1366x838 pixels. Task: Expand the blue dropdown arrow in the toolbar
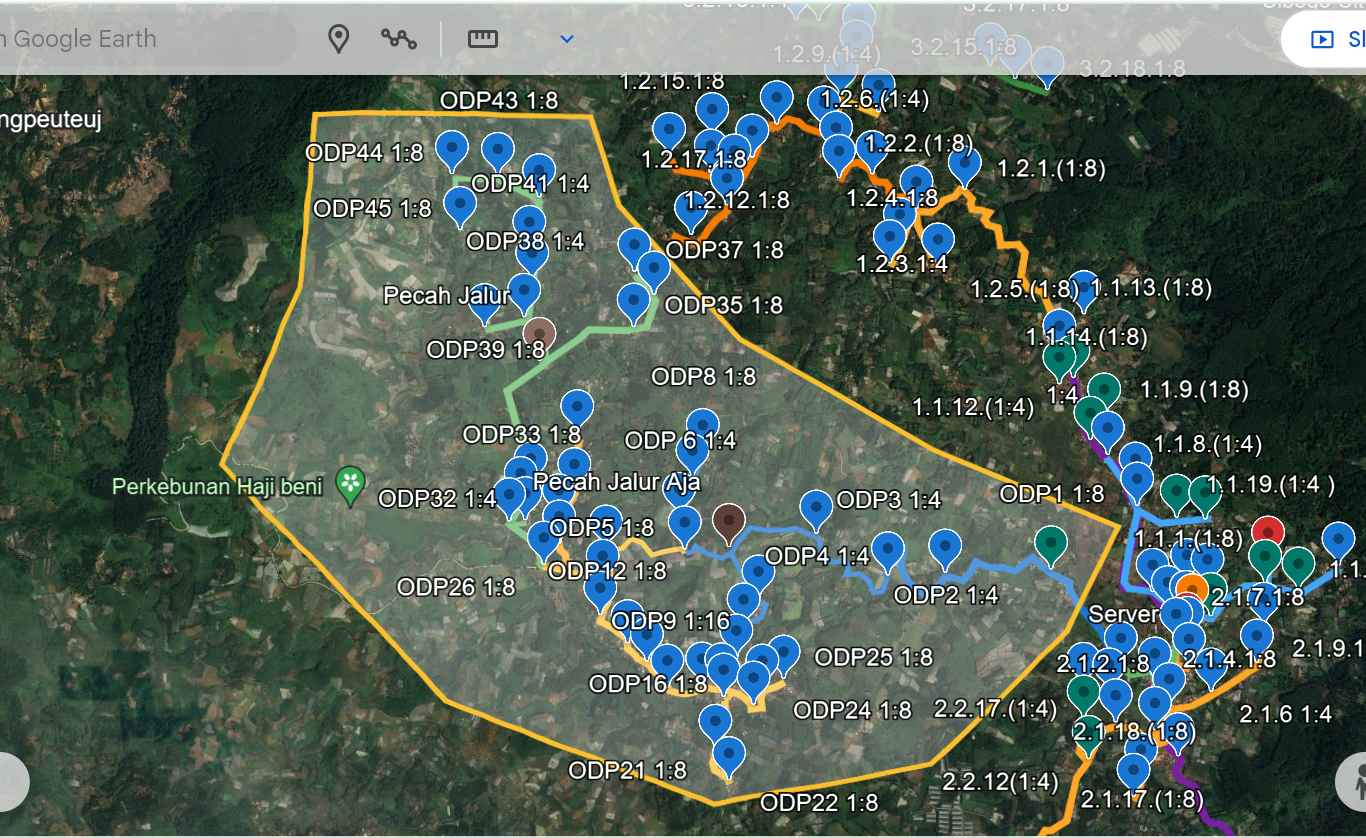point(566,39)
